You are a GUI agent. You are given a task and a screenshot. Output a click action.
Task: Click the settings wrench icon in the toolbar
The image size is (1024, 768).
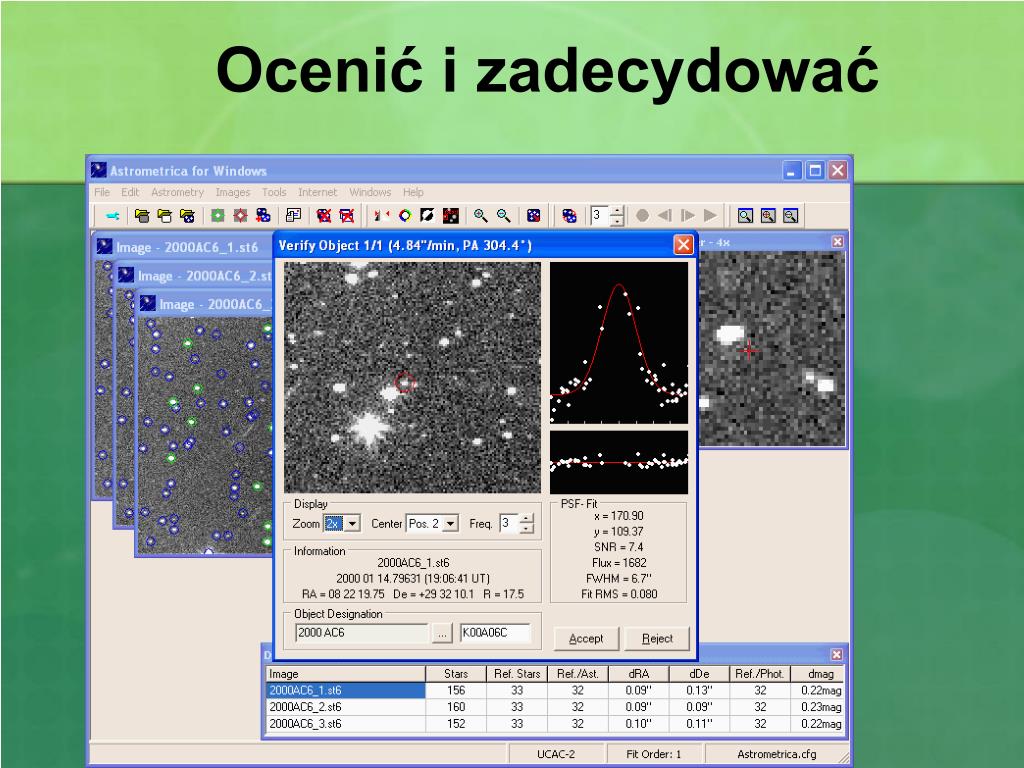(x=112, y=216)
